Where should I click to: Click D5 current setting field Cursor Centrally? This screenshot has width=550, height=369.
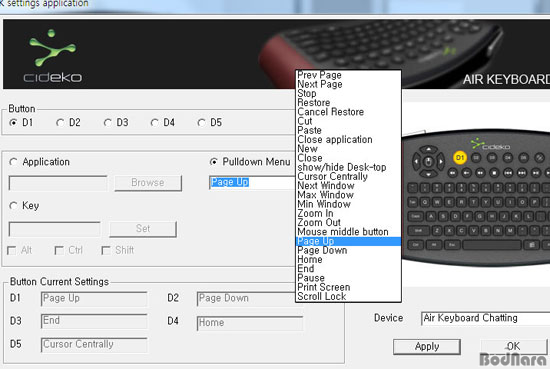94,345
